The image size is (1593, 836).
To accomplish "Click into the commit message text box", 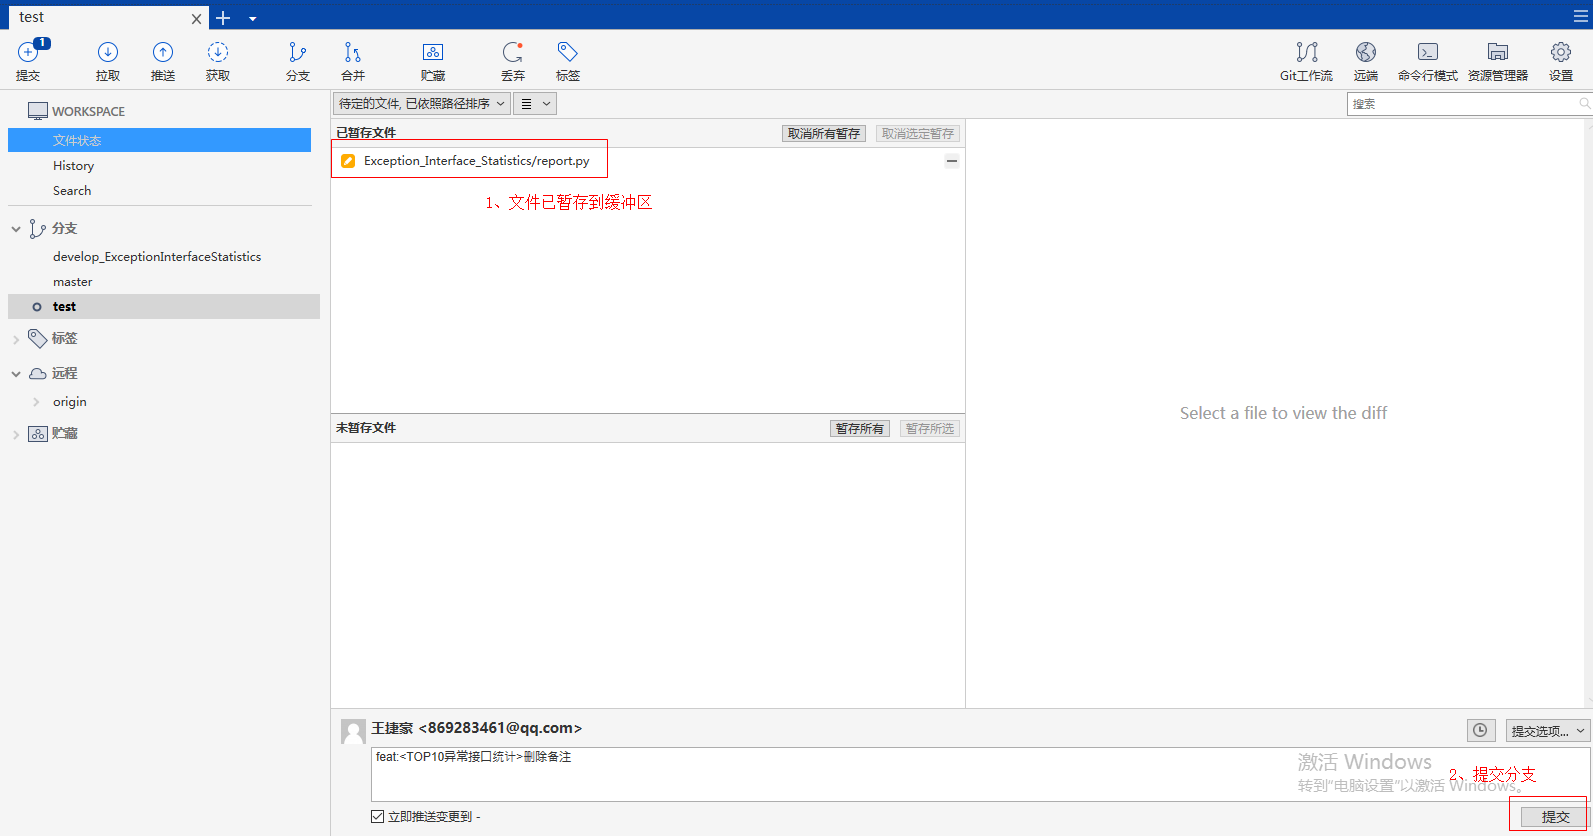I will click(980, 774).
